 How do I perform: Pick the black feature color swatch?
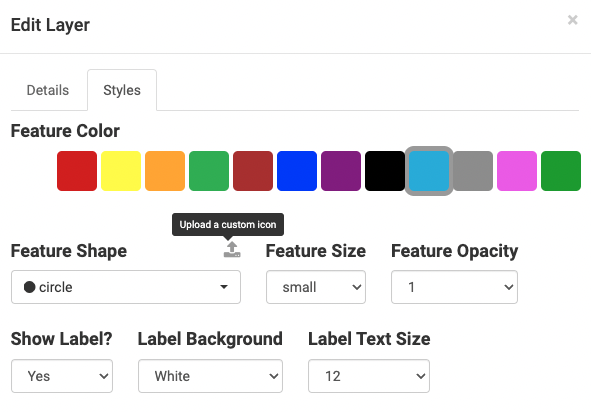tap(385, 171)
